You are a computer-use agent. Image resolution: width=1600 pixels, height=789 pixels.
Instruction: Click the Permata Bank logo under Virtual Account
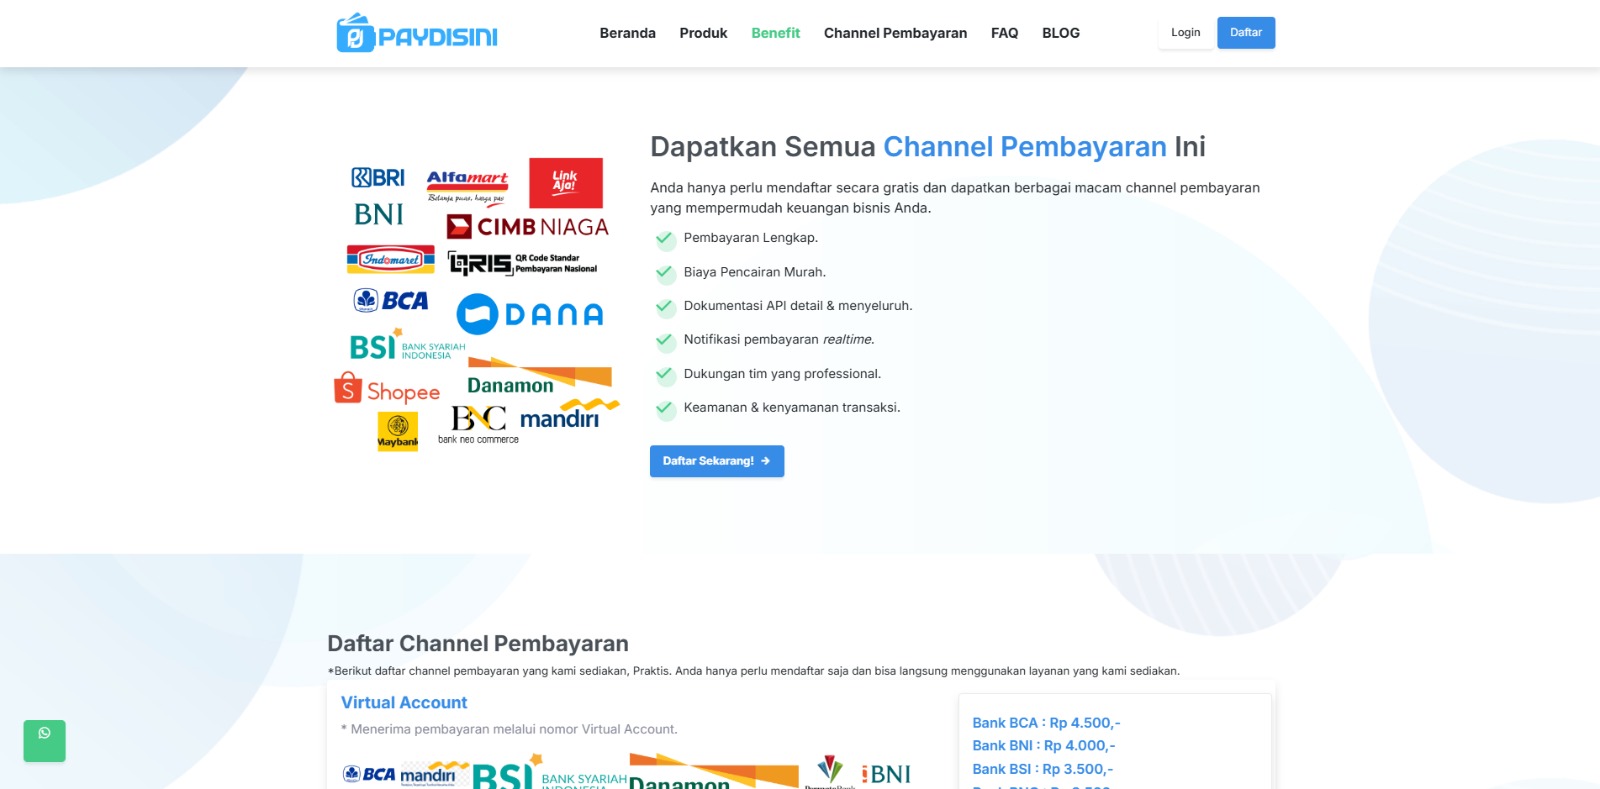coord(830,772)
